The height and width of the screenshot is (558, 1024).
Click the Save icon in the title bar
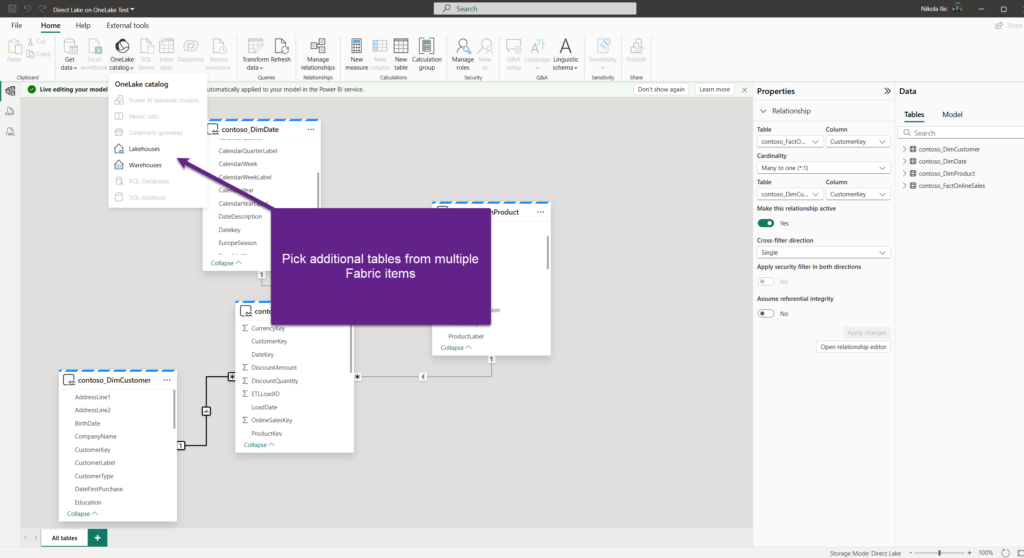pos(12,8)
